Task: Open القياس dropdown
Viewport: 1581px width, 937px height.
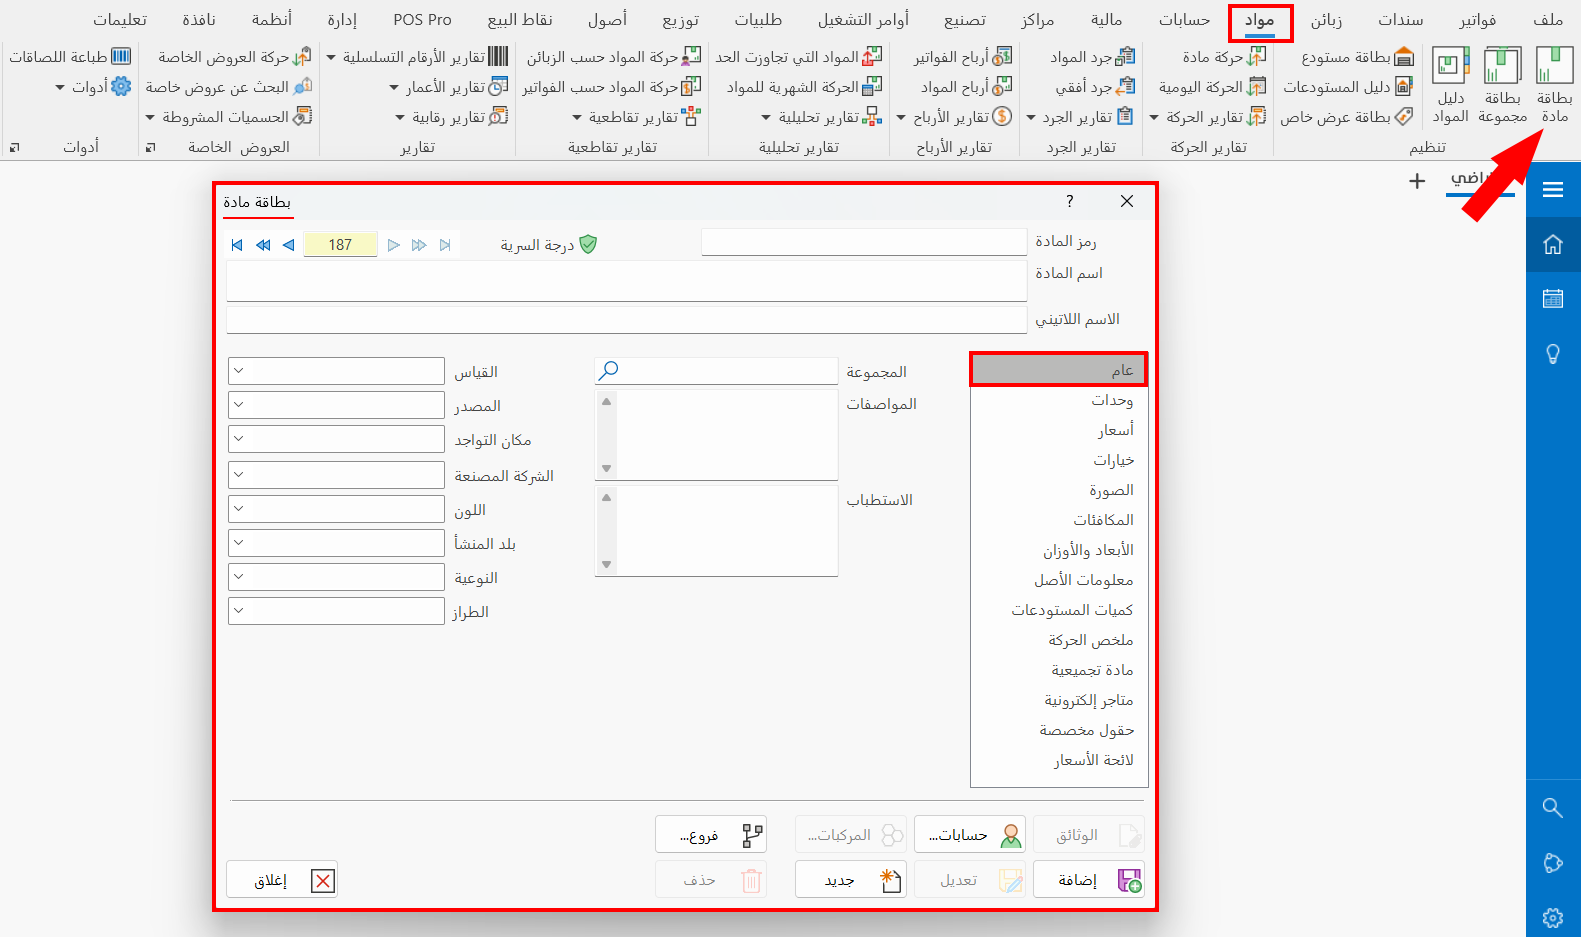Action: click(x=336, y=371)
